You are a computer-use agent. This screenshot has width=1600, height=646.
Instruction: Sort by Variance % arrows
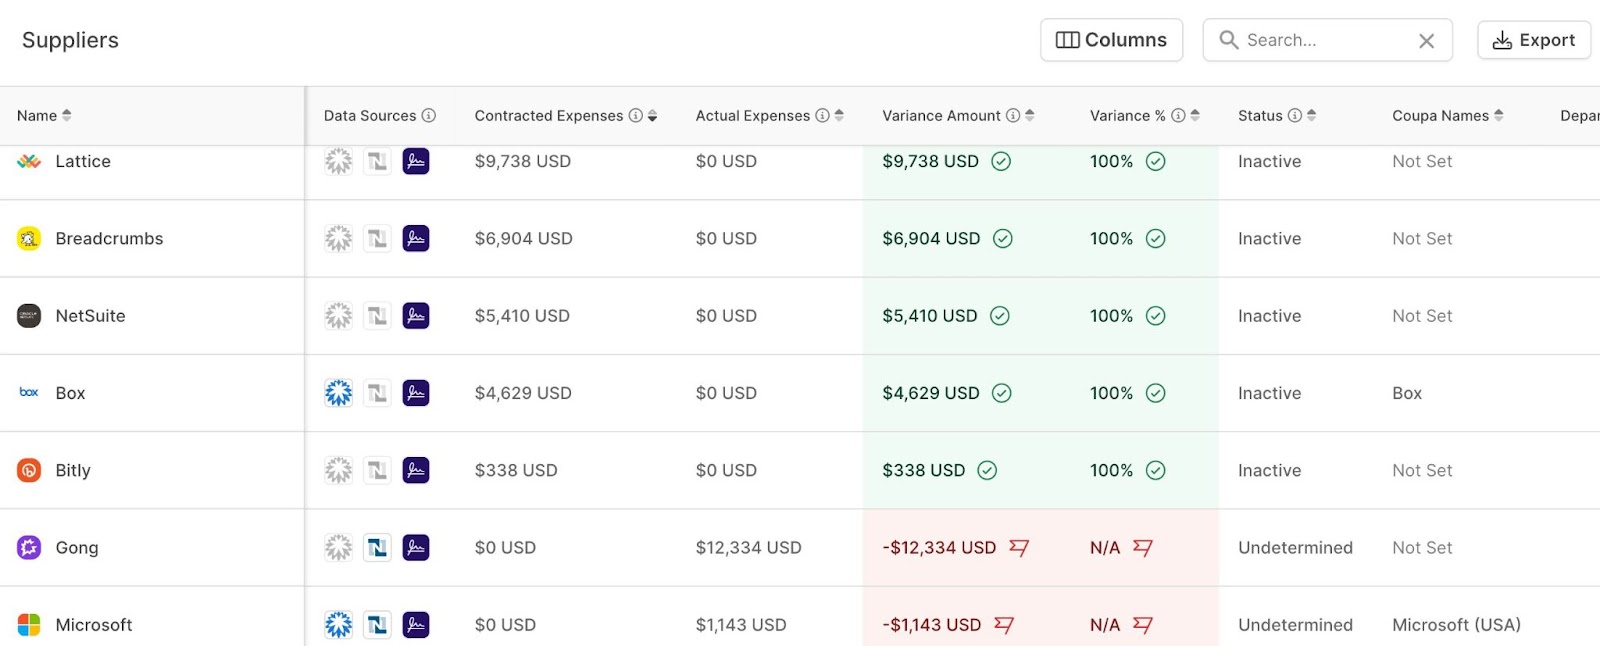point(1195,116)
